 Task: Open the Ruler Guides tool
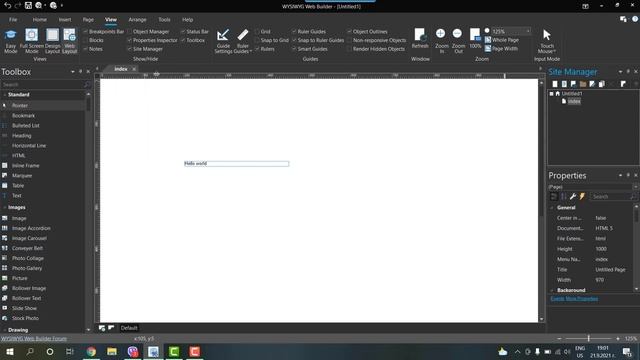tap(243, 41)
